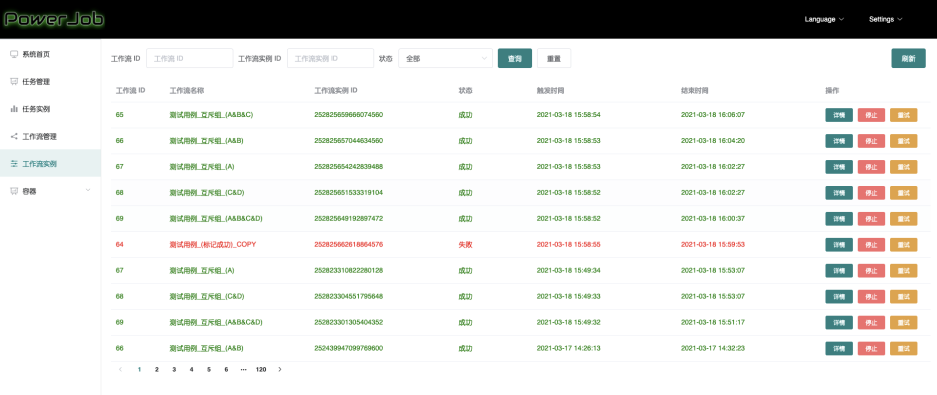
Task: Focus the 工作流 ID input field
Action: [x=189, y=59]
